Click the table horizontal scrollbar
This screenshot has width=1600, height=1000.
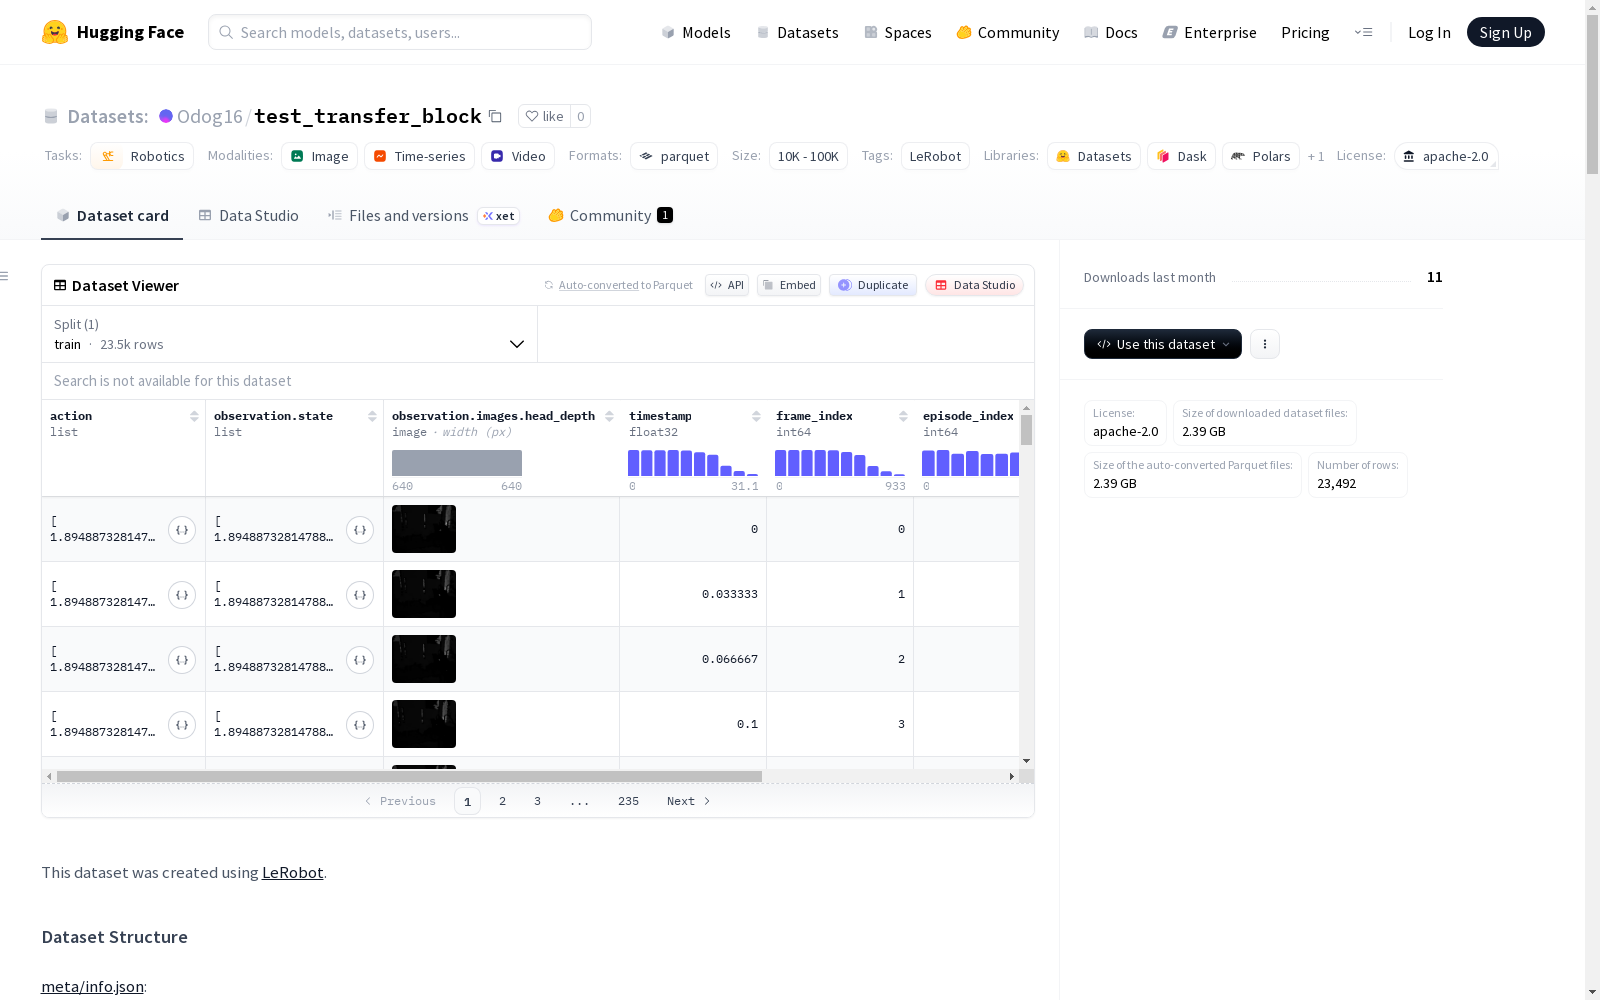[409, 776]
